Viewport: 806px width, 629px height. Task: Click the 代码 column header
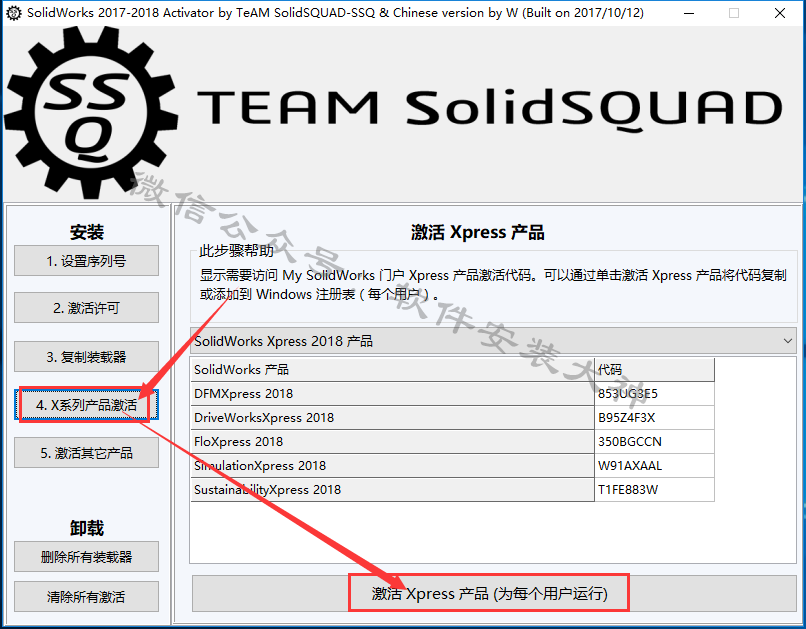(x=654, y=369)
